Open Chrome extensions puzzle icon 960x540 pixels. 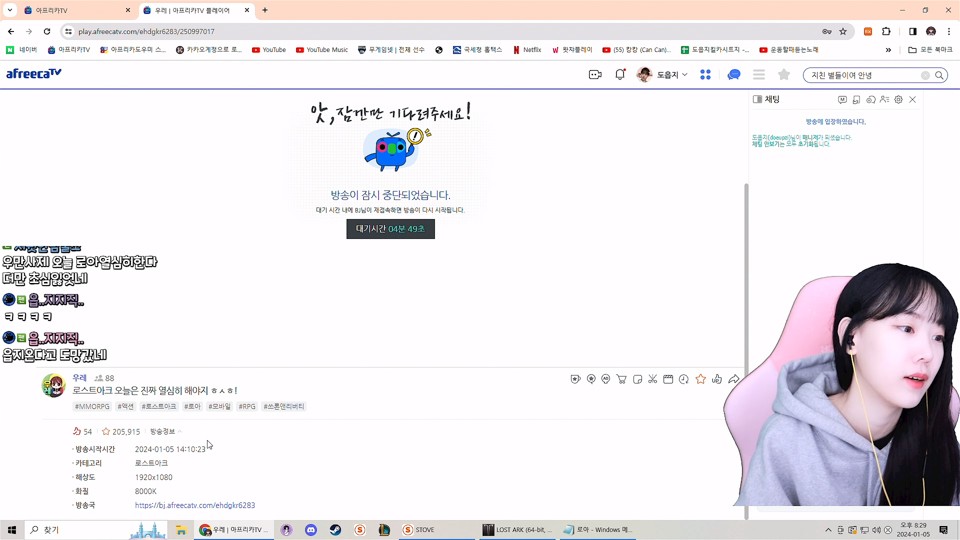886,31
